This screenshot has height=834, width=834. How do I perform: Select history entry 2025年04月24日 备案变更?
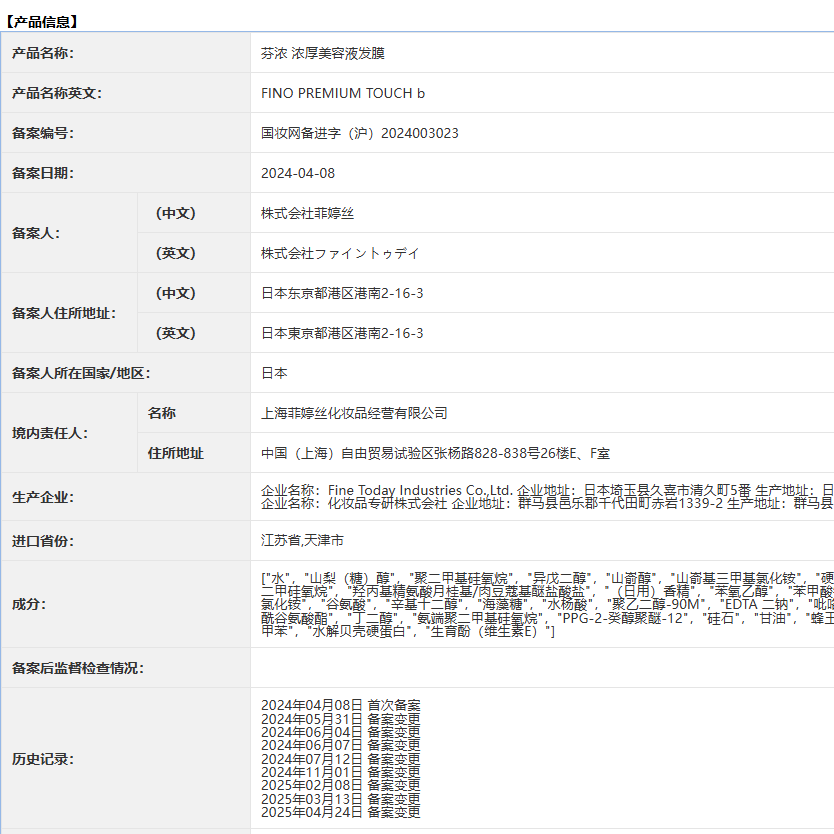pos(341,812)
